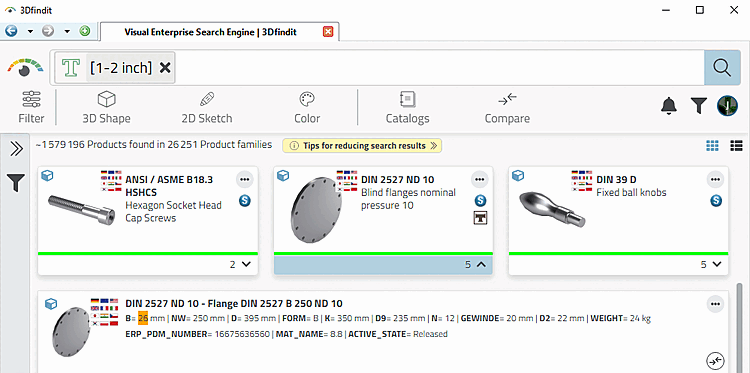
Task: Click the Compare parts tool
Action: pos(507,109)
